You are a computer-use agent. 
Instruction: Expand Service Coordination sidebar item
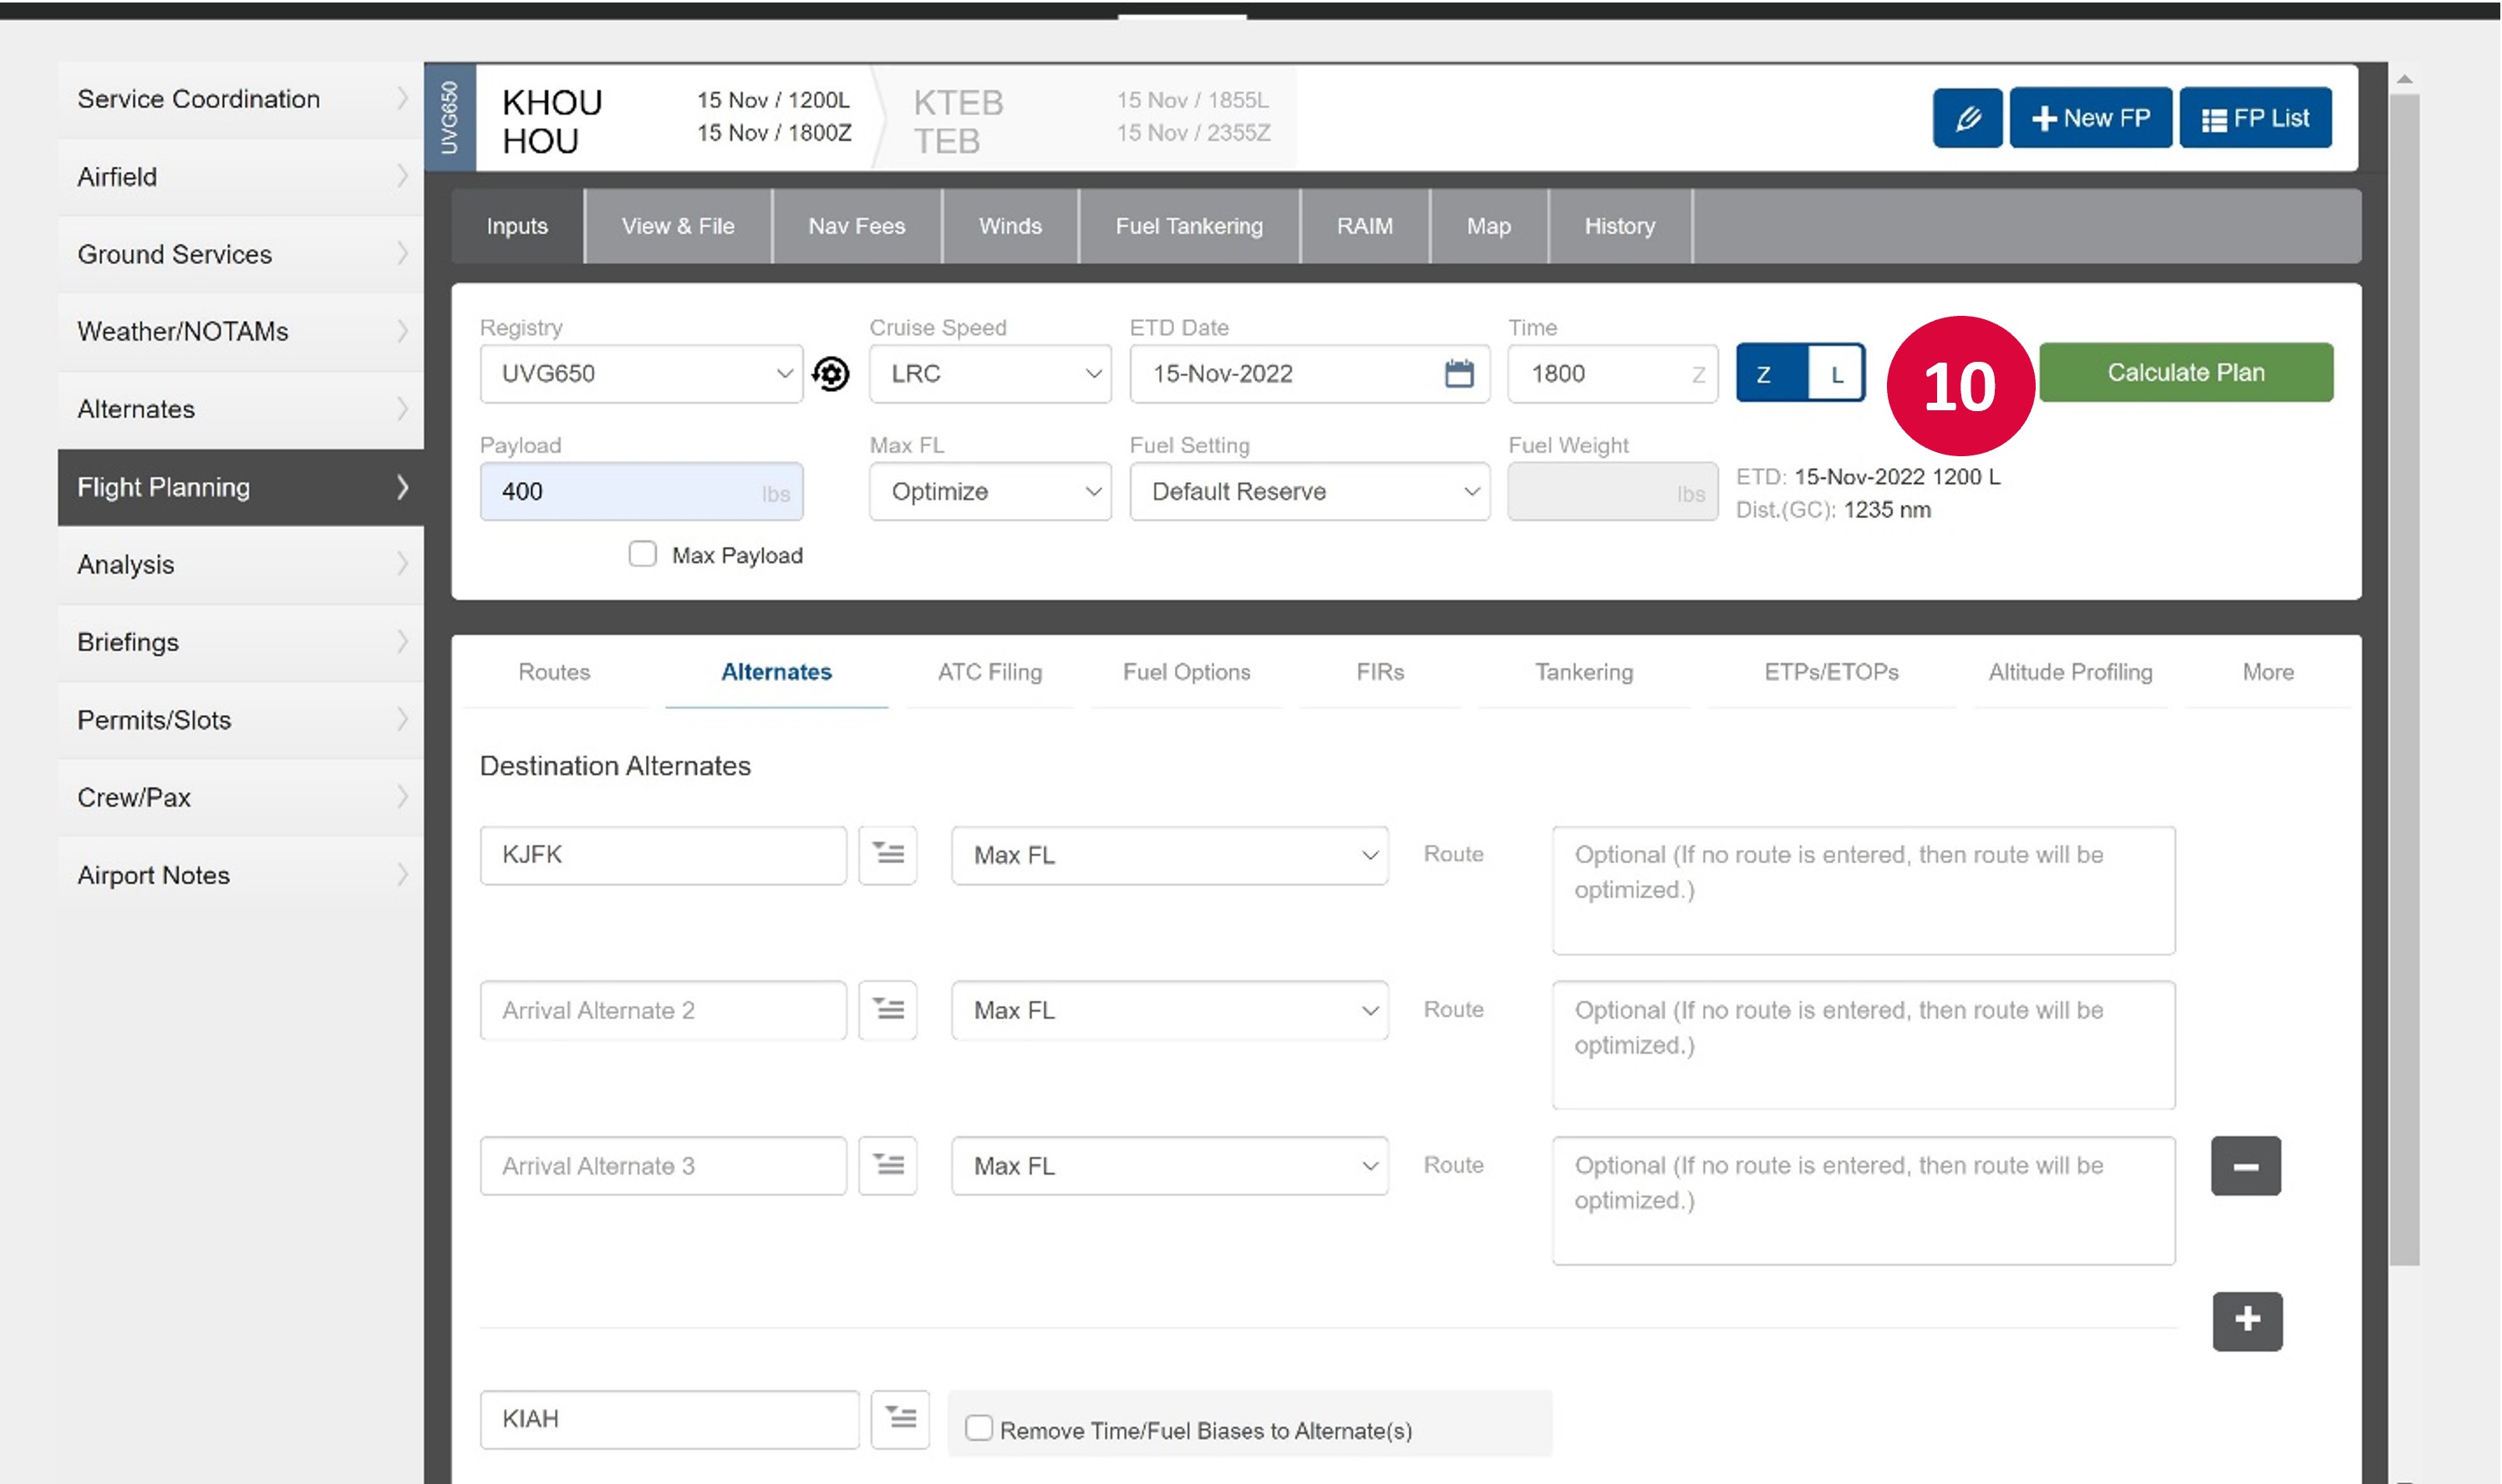[x=240, y=99]
